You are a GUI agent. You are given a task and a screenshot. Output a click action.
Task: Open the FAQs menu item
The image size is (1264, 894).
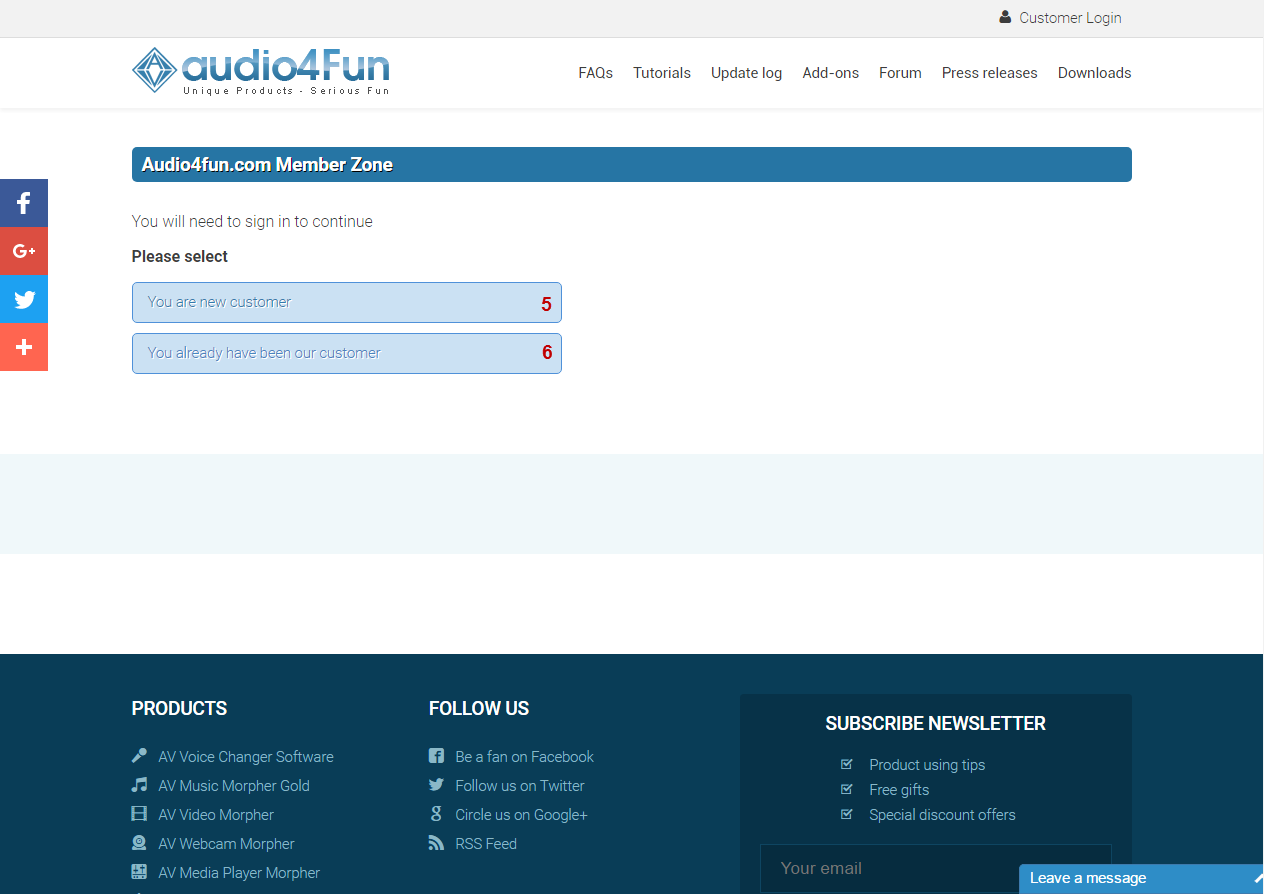click(x=595, y=73)
